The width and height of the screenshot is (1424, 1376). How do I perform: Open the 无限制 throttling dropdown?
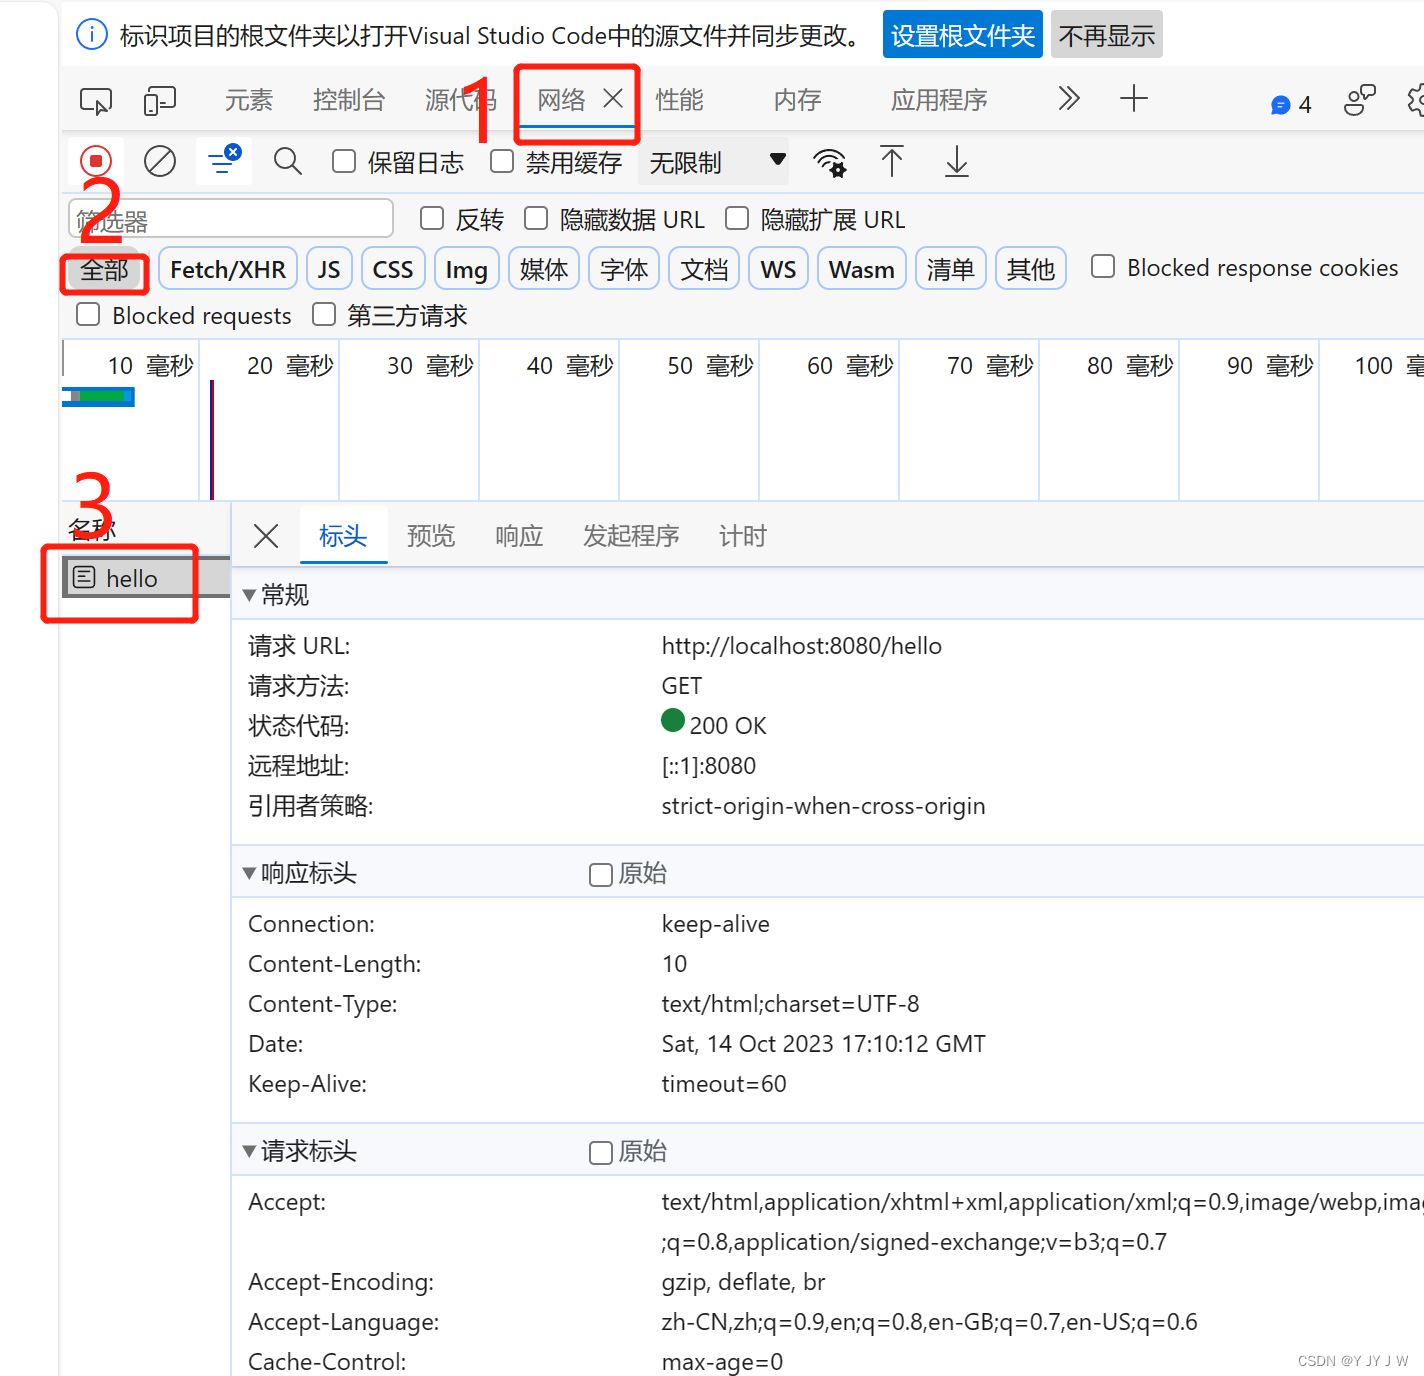[x=713, y=162]
